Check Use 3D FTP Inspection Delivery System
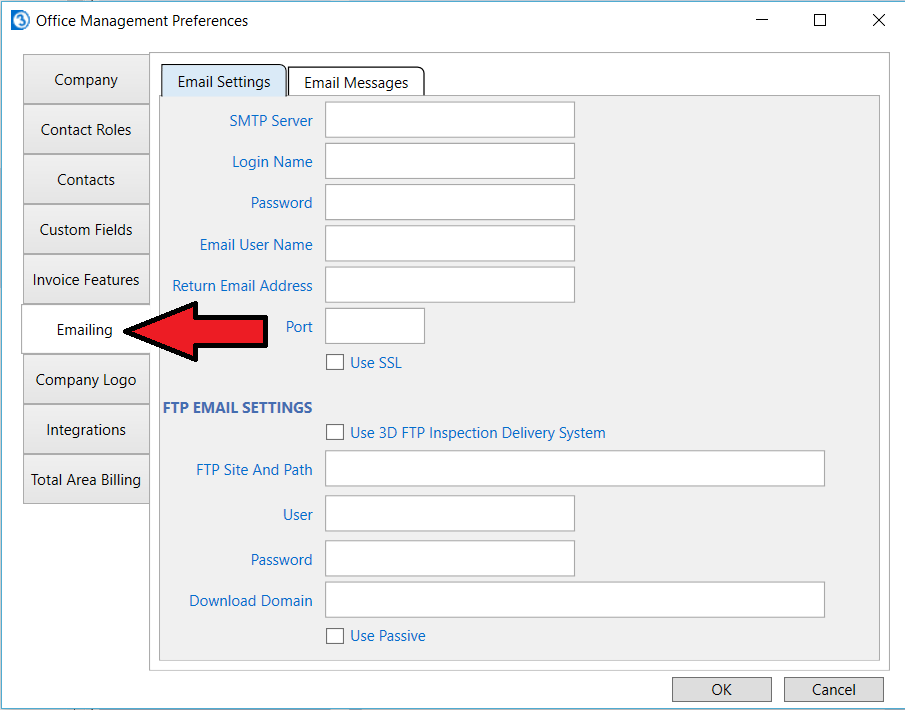 coord(335,432)
